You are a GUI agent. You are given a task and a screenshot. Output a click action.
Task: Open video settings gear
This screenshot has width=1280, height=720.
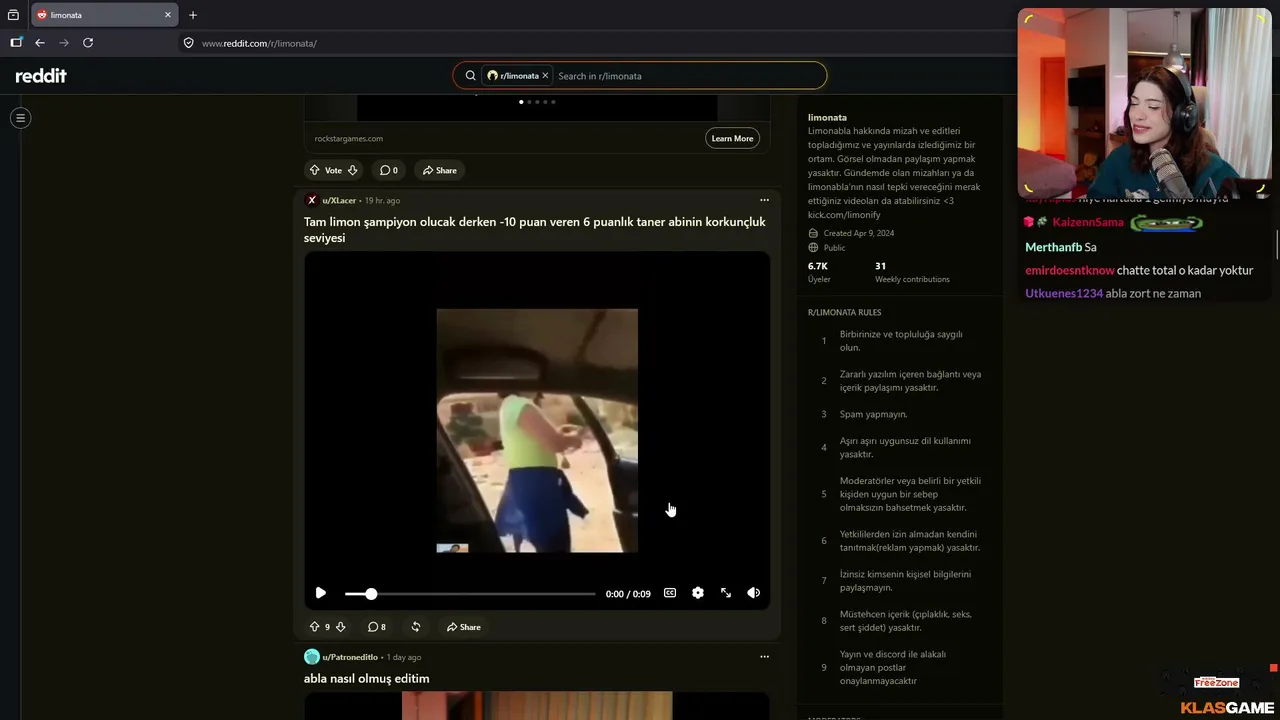click(698, 593)
